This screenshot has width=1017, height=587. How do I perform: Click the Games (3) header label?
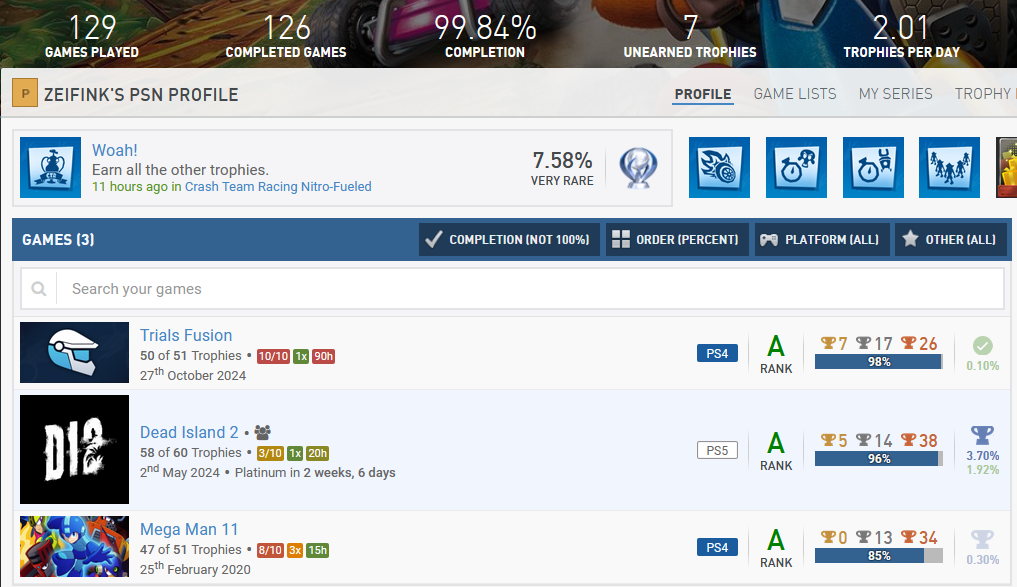[x=58, y=239]
